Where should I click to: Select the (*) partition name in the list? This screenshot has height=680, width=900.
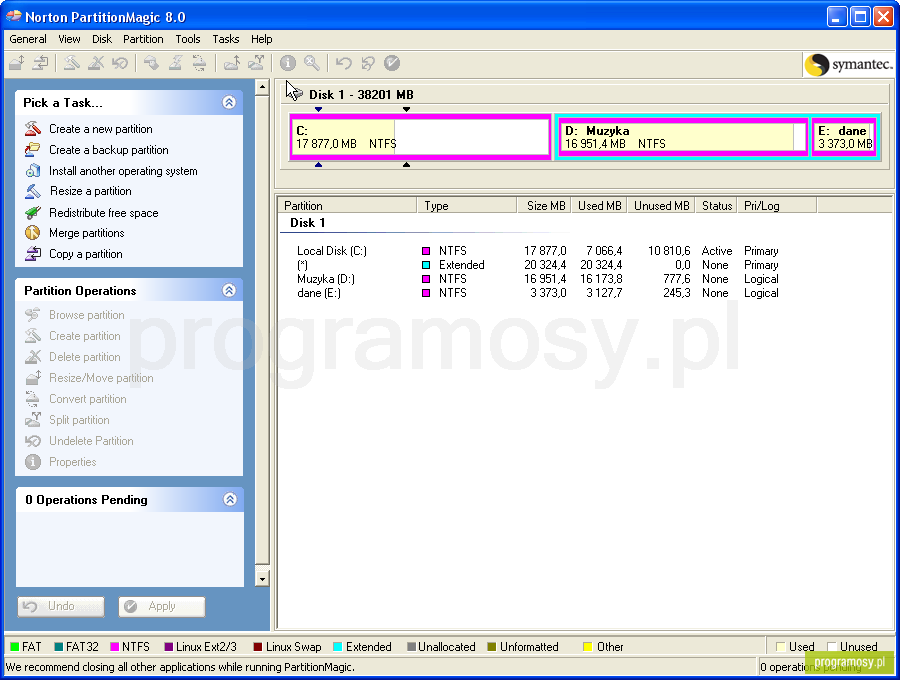click(x=302, y=265)
